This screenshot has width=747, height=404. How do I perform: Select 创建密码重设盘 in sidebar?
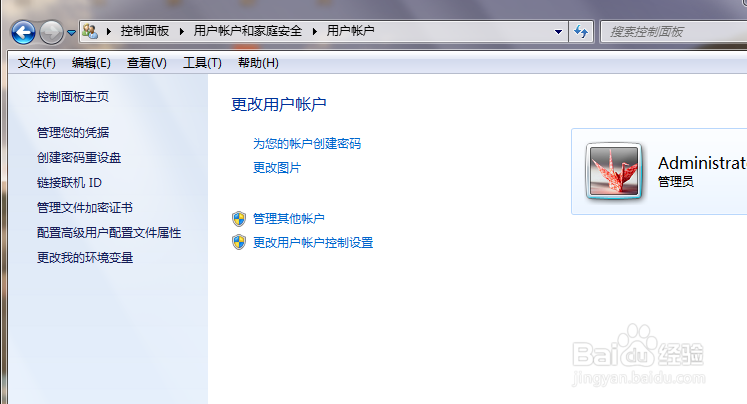79,158
